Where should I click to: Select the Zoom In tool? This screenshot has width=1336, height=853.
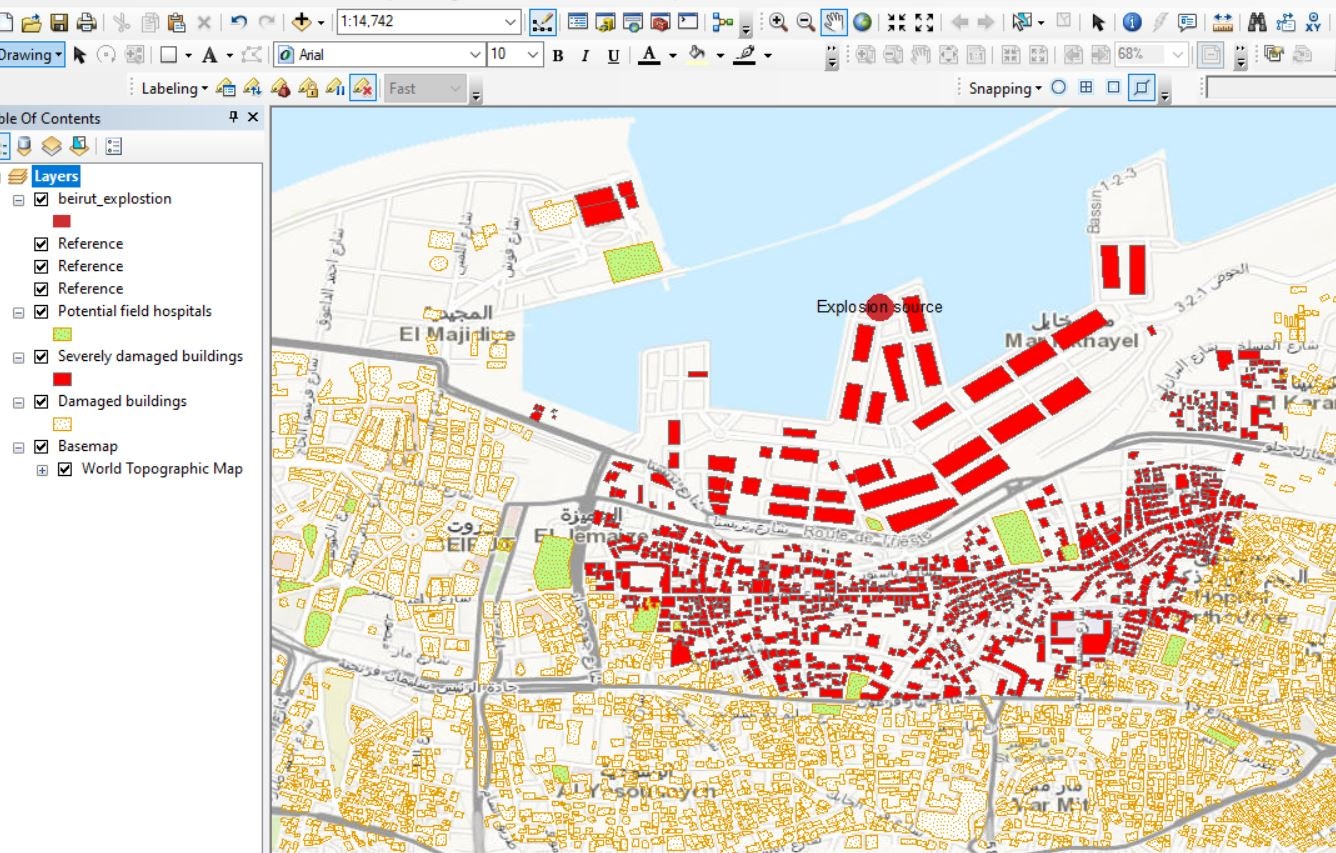tap(779, 20)
